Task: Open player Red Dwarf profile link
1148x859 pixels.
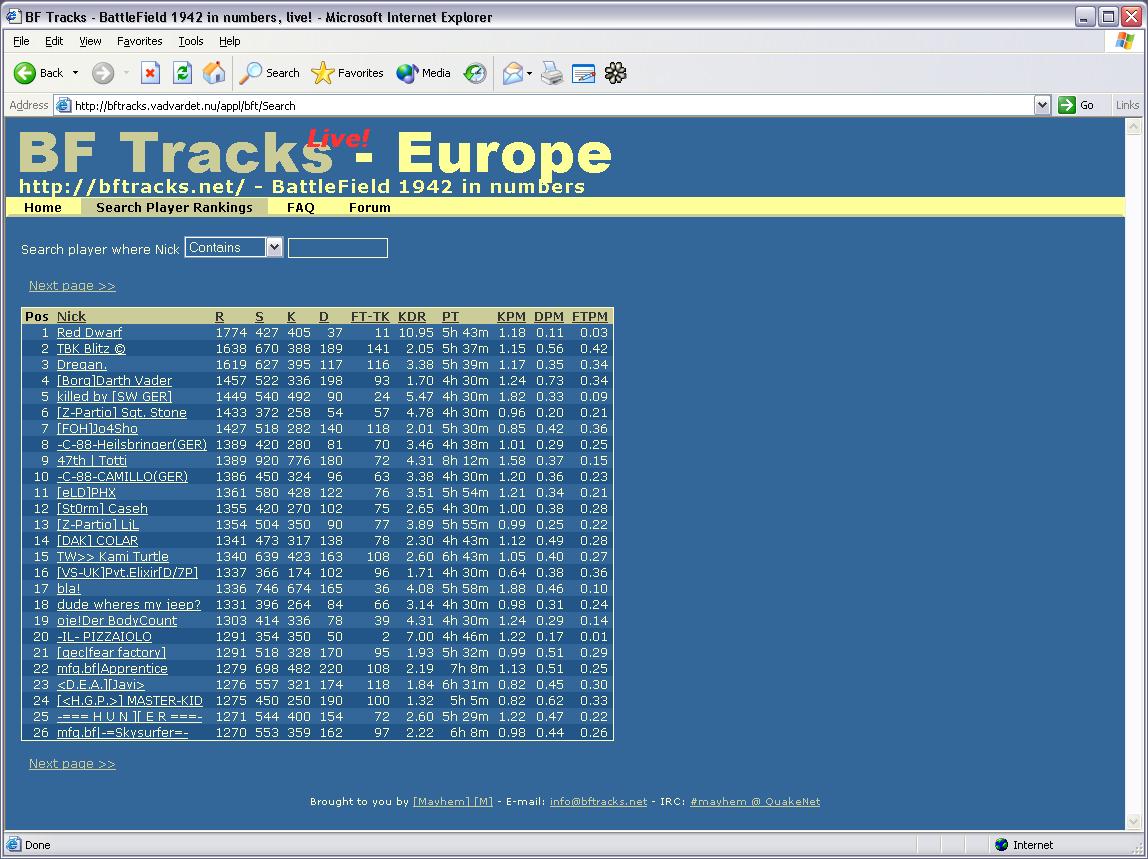Action: pos(89,332)
